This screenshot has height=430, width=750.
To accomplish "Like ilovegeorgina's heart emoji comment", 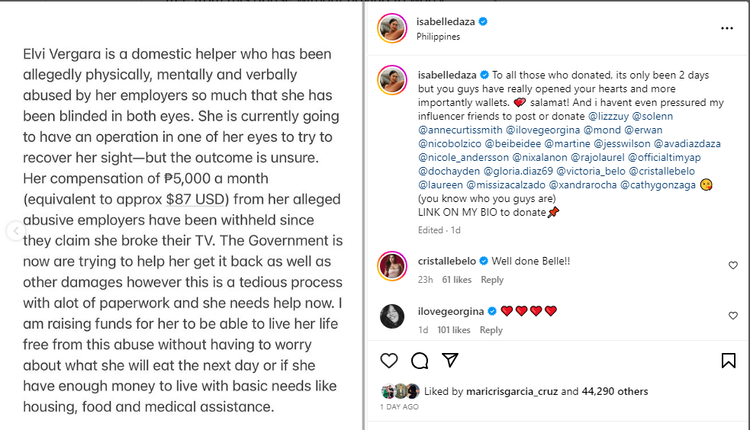I will click(732, 315).
